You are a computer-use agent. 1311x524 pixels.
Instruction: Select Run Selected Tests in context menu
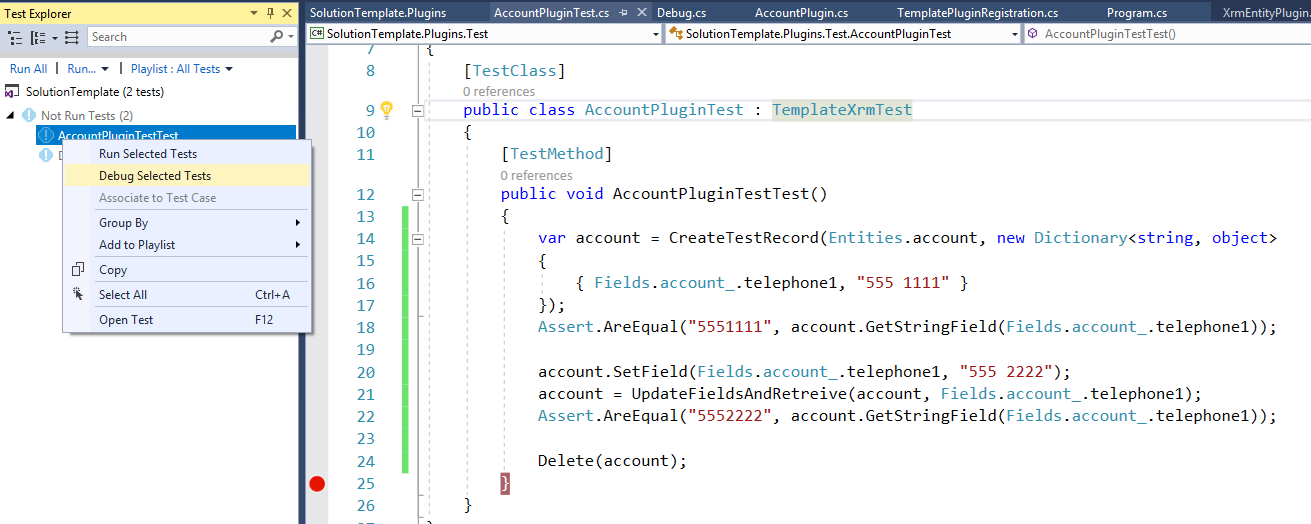pyautogui.click(x=148, y=154)
